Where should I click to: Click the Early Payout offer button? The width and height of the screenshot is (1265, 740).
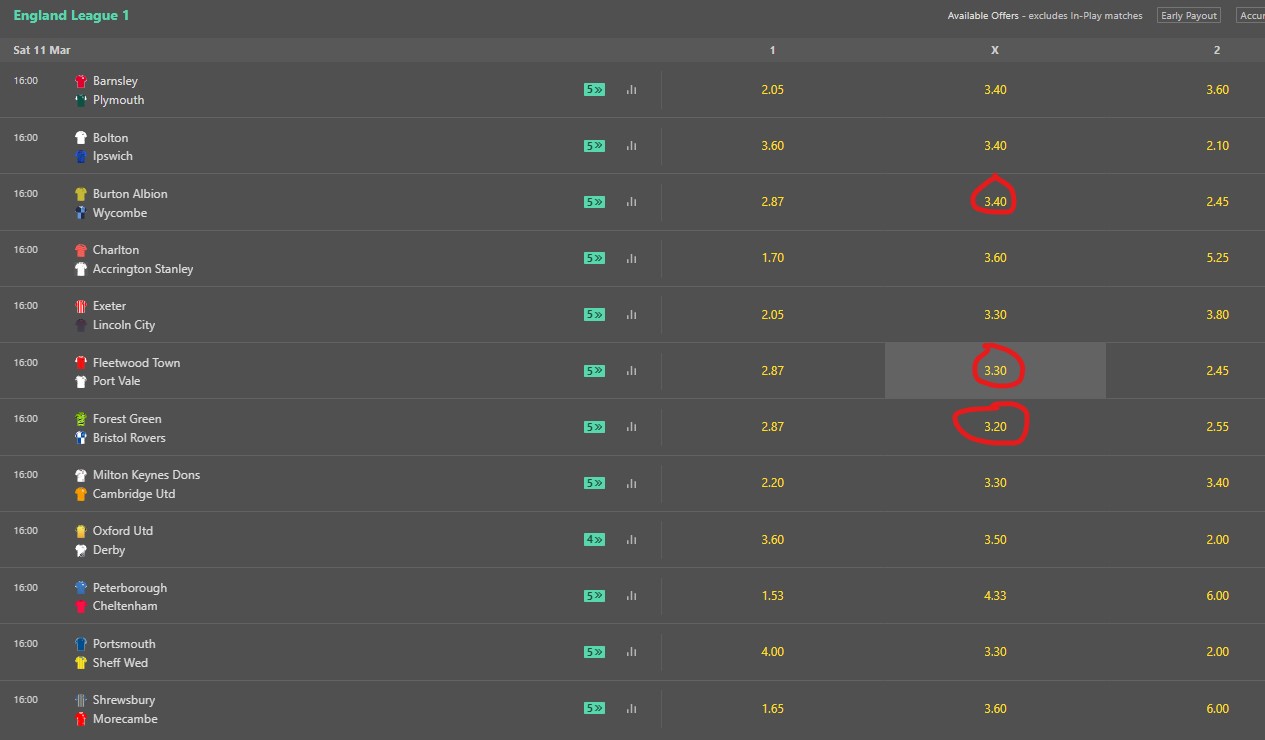click(1189, 16)
